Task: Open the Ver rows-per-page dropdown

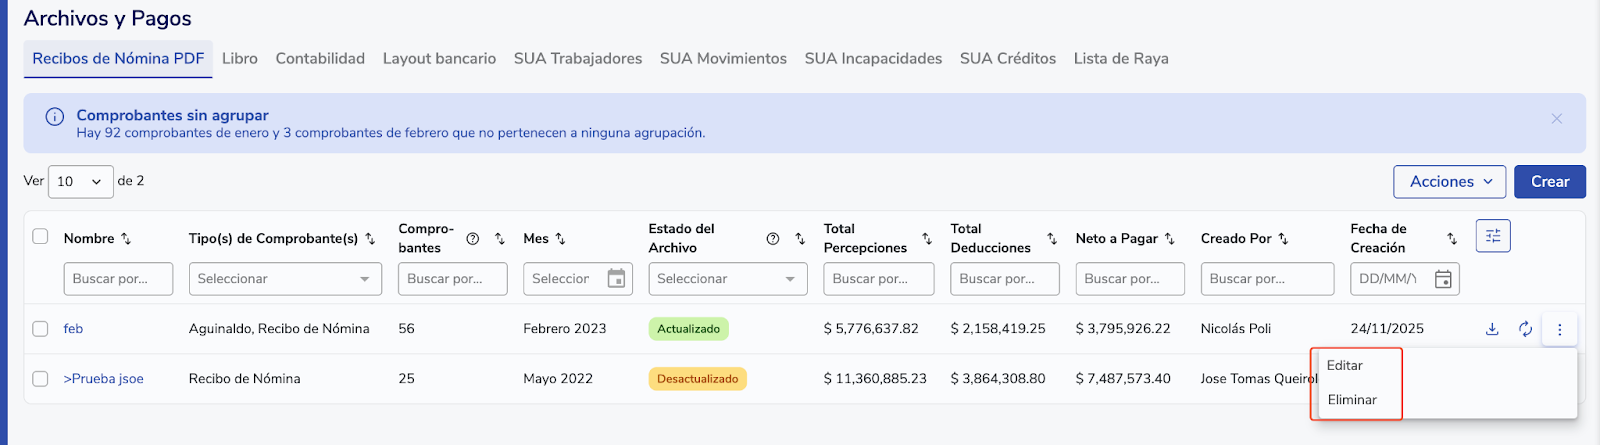Action: (80, 182)
